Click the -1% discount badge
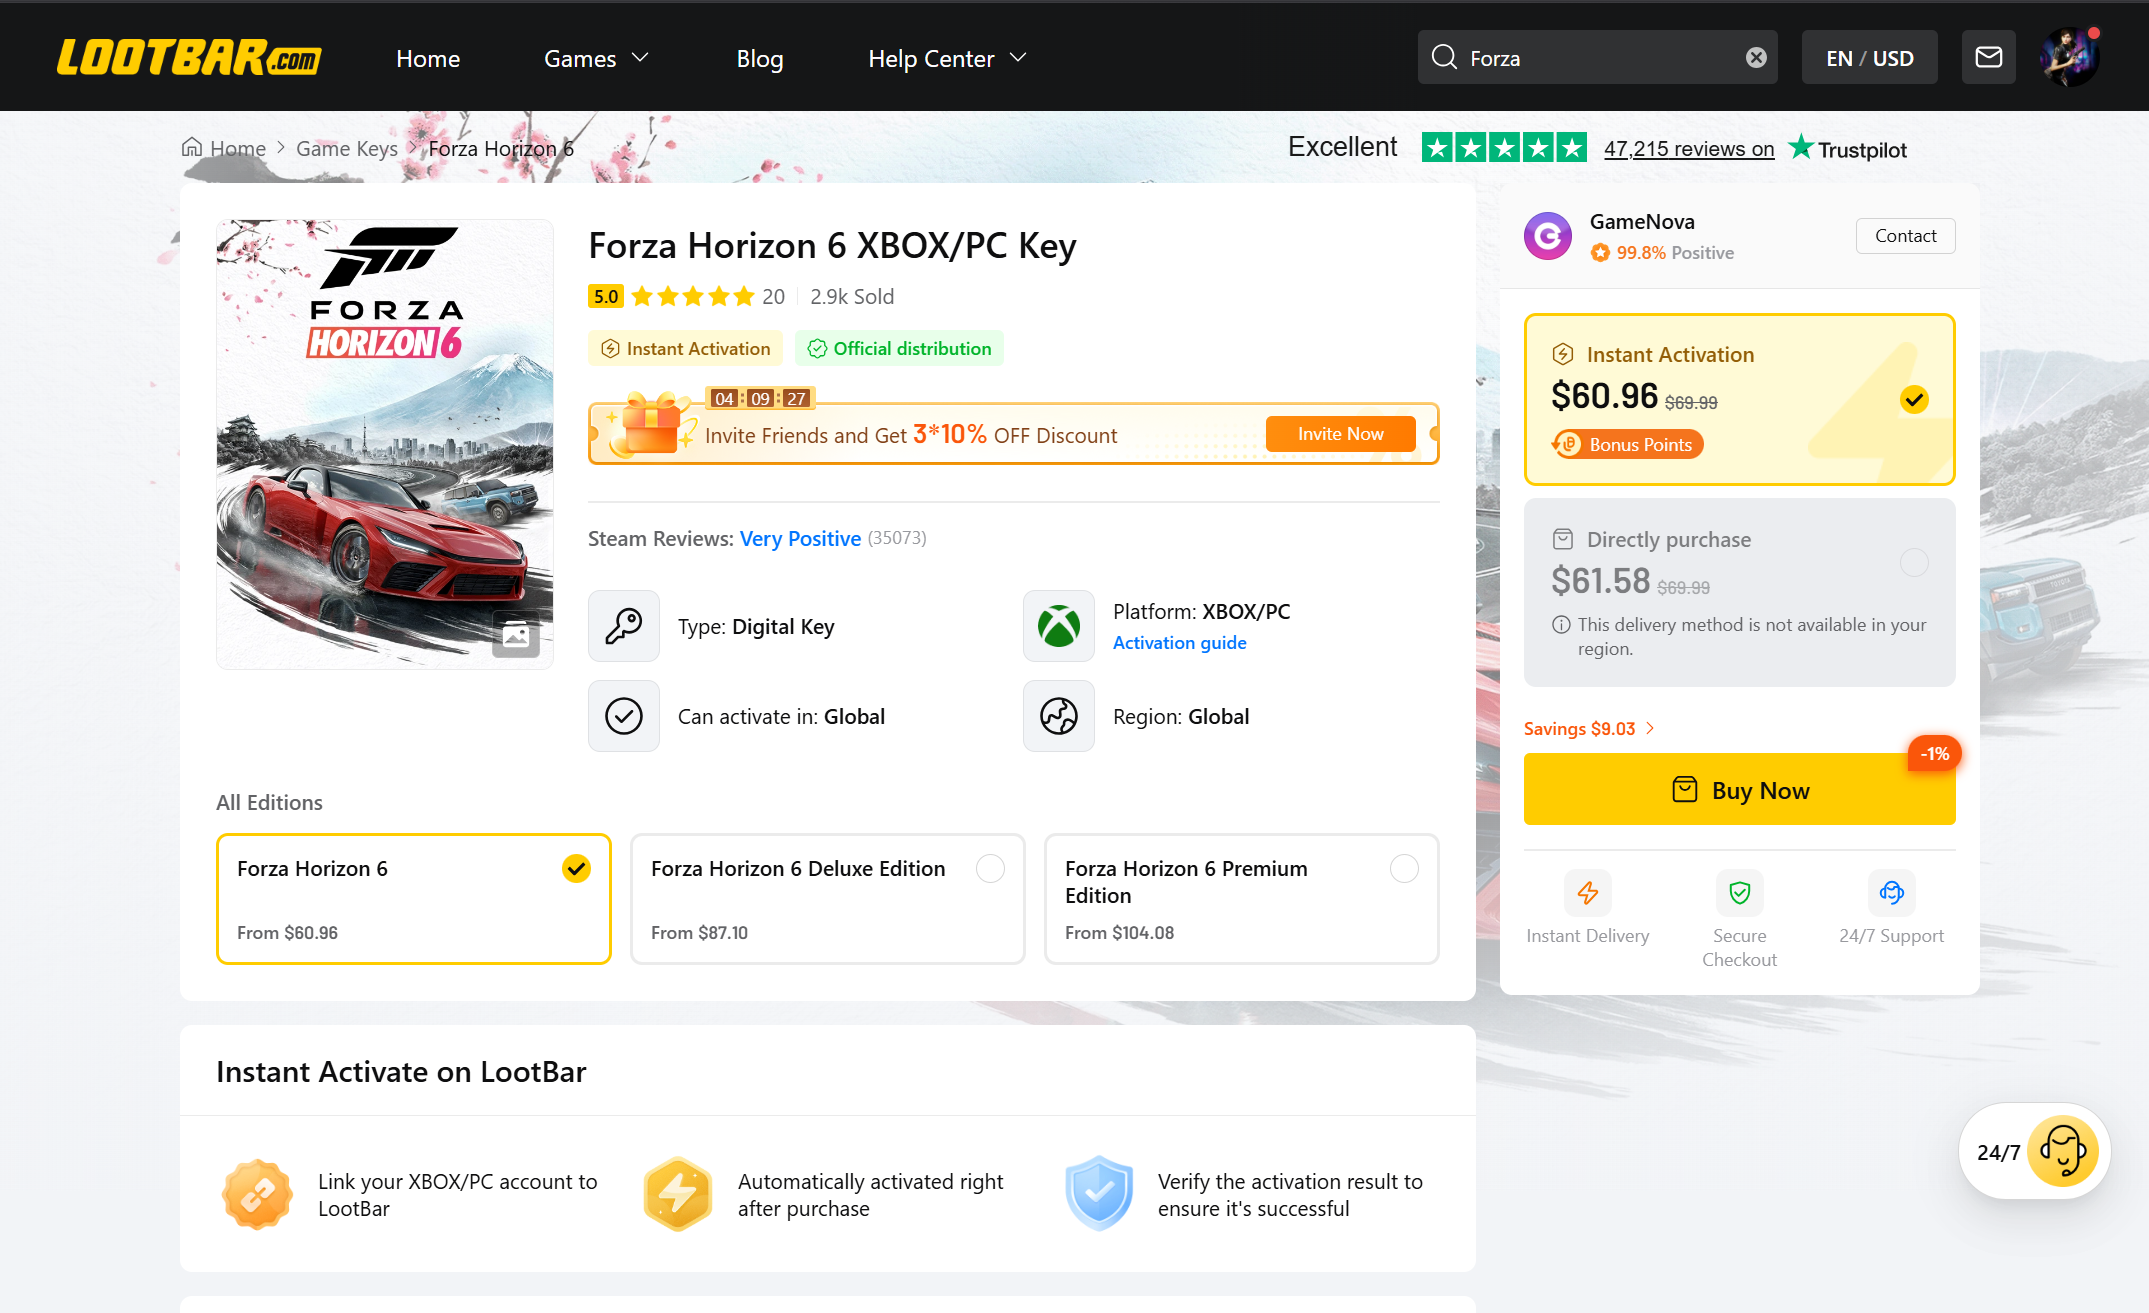This screenshot has height=1313, width=2149. (1935, 753)
